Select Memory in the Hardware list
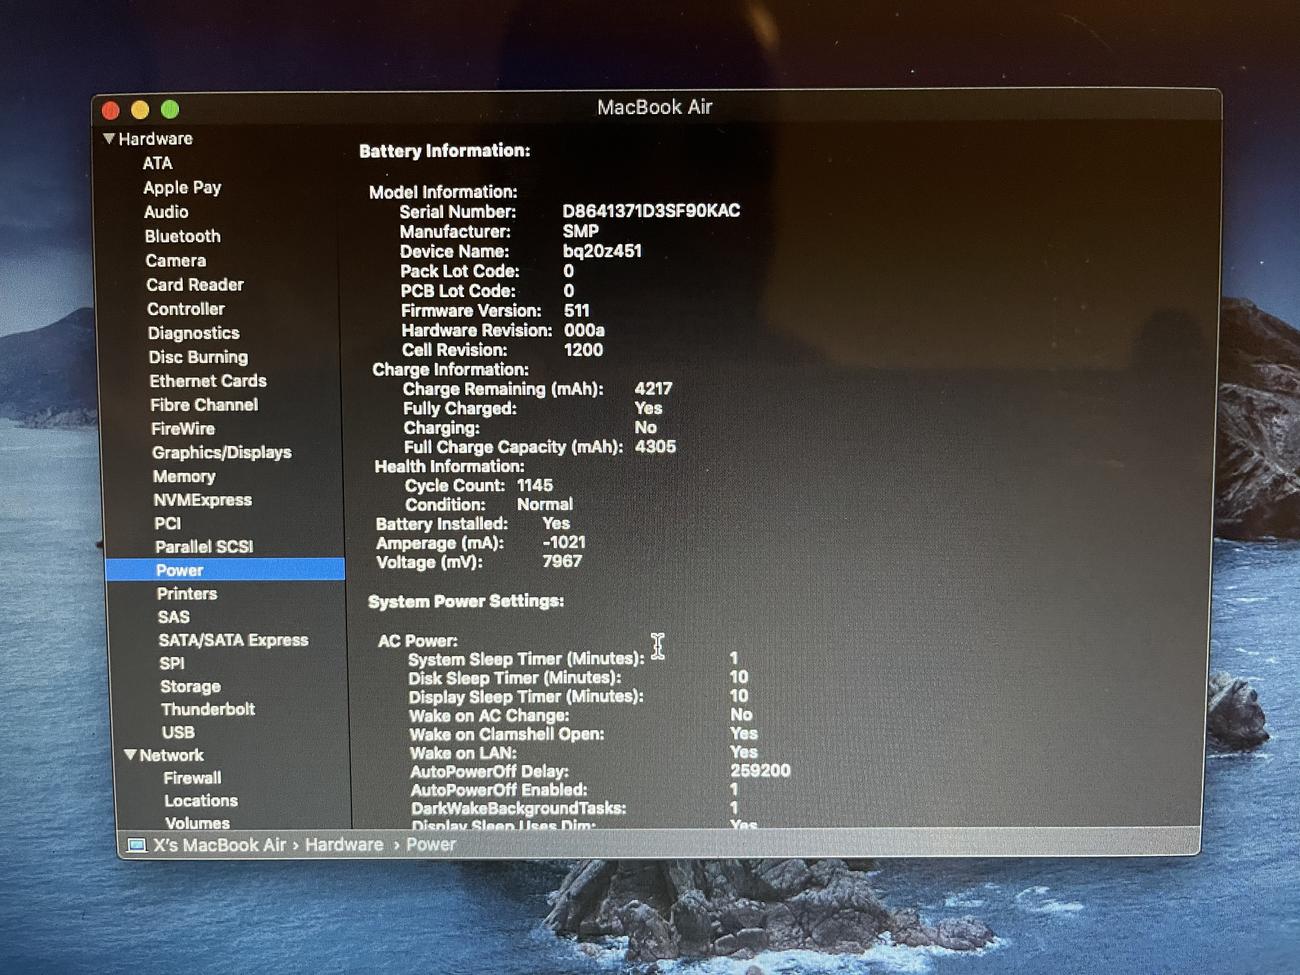 coord(184,476)
